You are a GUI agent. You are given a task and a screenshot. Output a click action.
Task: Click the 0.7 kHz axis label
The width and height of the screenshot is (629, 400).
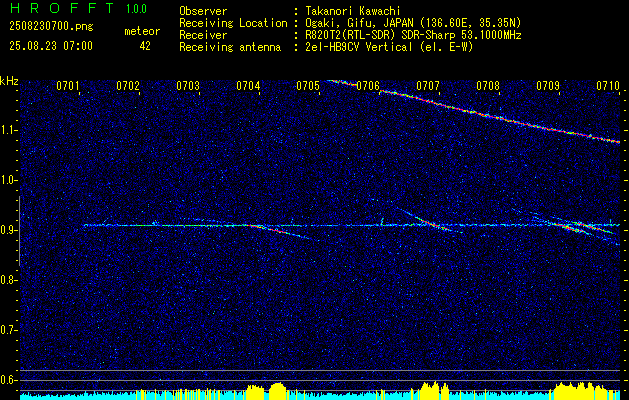coord(8,330)
